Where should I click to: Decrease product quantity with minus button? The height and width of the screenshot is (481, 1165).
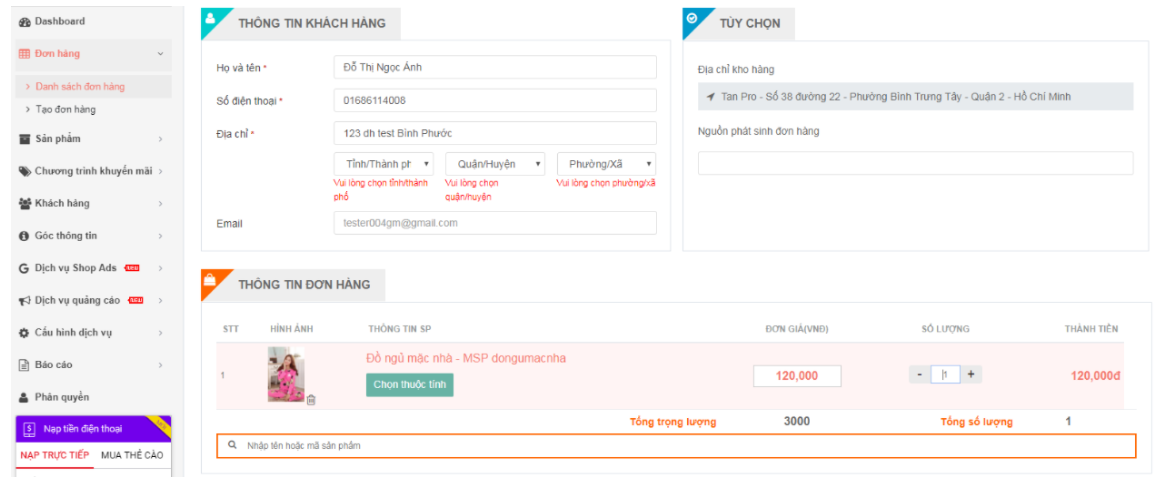919,374
